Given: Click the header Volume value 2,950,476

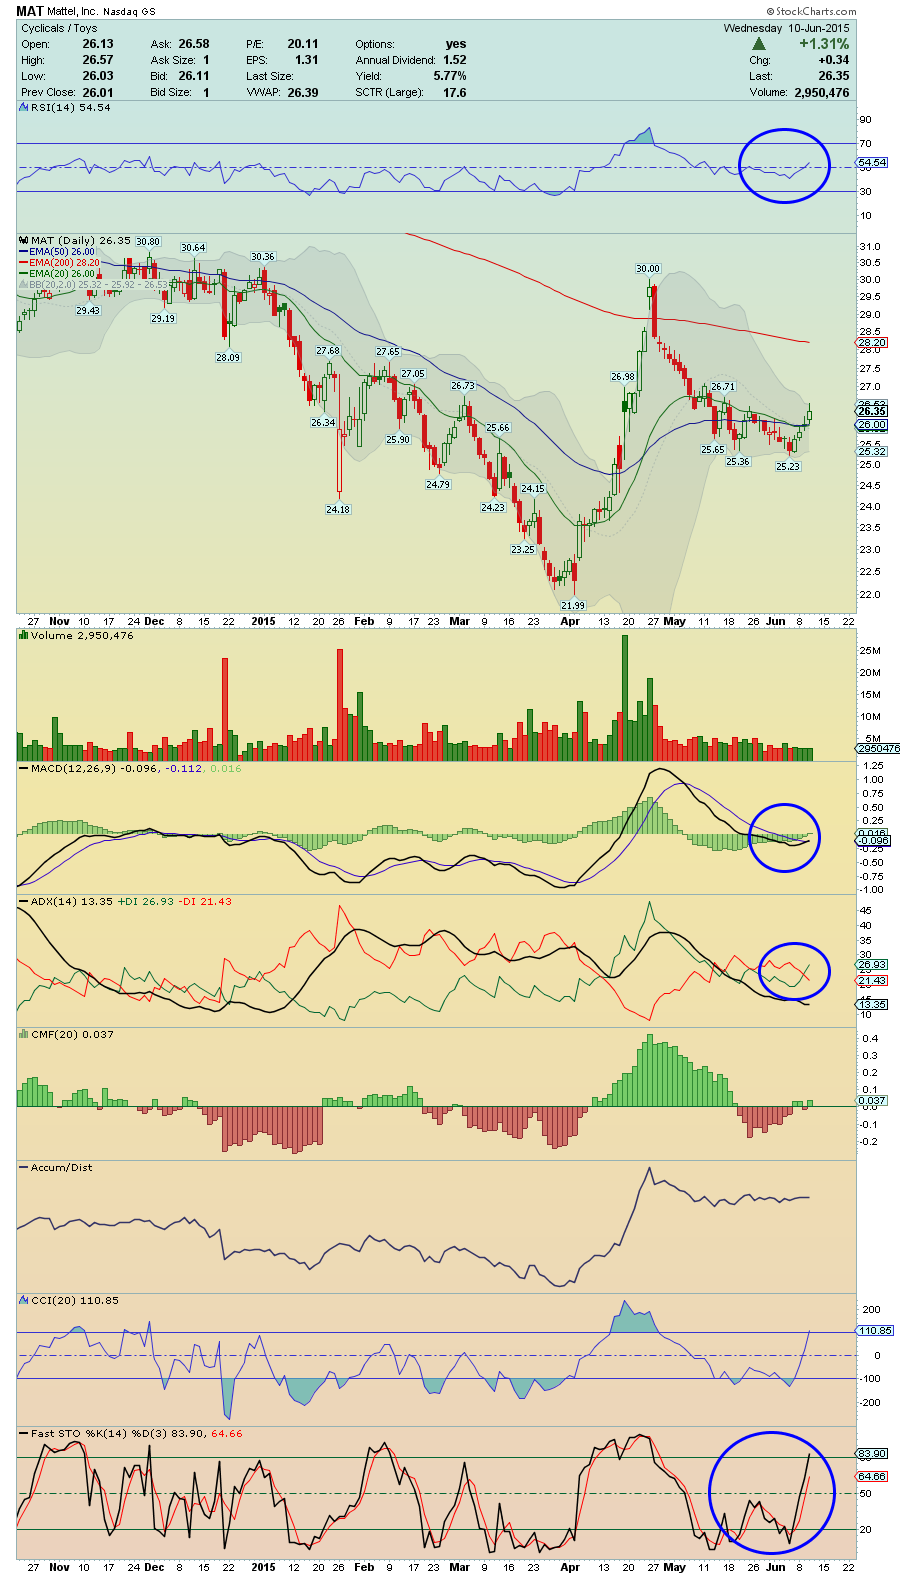Looking at the screenshot, I should (x=822, y=92).
